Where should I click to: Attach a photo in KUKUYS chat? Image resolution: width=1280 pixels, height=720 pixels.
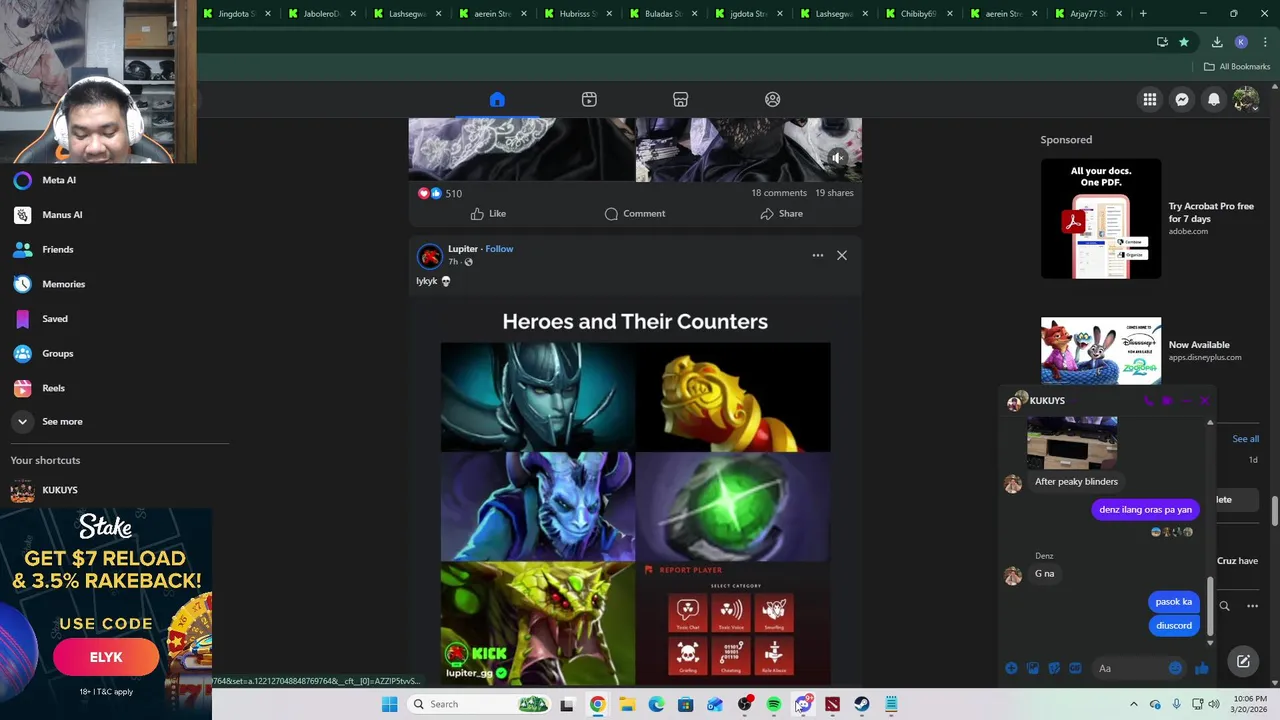[1033, 668]
